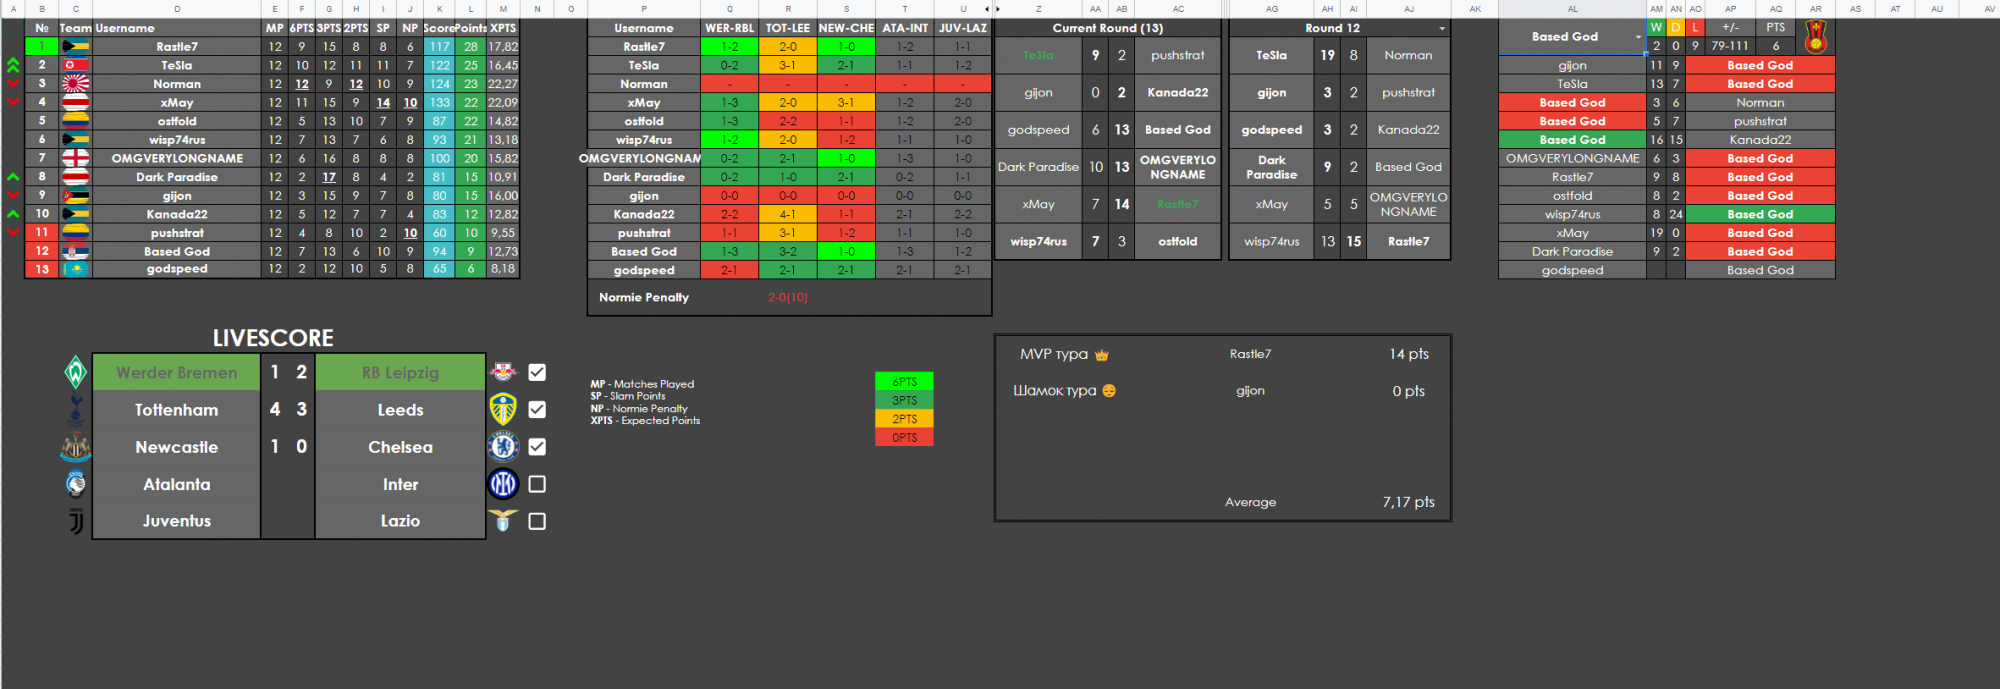This screenshot has width=2000, height=689.
Task: Click the green 6PTS legend swatch
Action: (904, 382)
